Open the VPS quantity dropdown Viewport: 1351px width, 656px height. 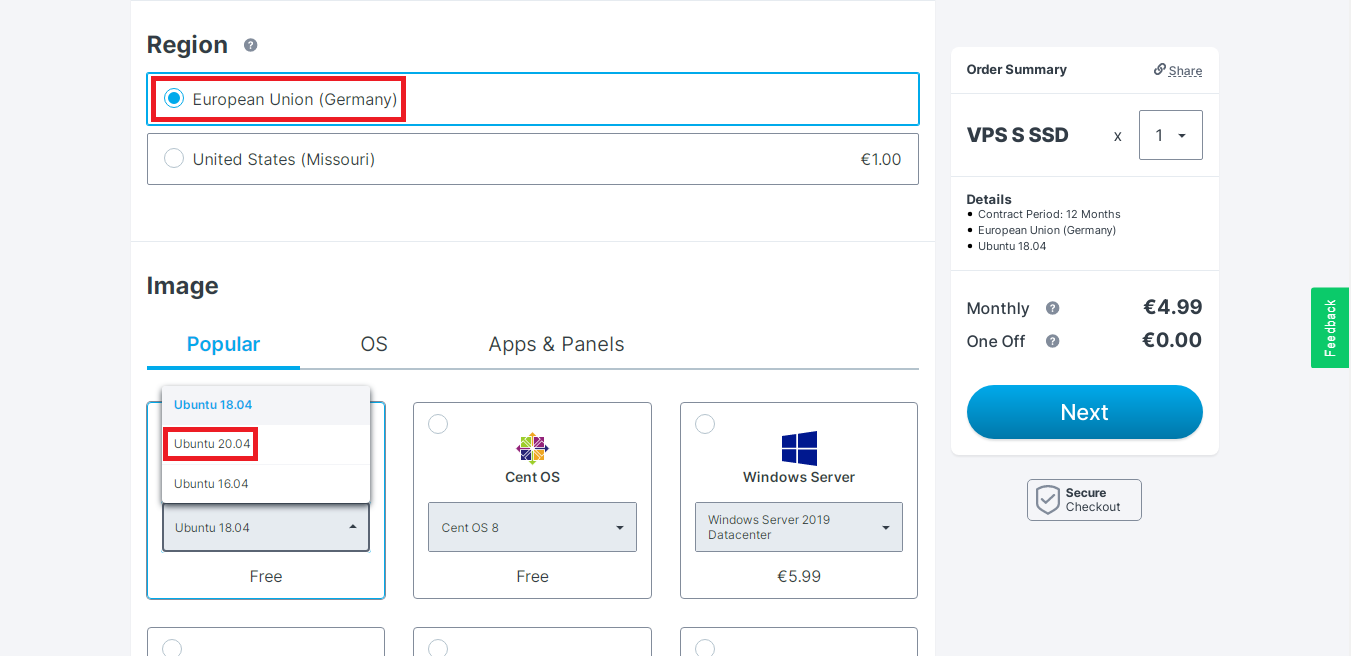[1171, 135]
